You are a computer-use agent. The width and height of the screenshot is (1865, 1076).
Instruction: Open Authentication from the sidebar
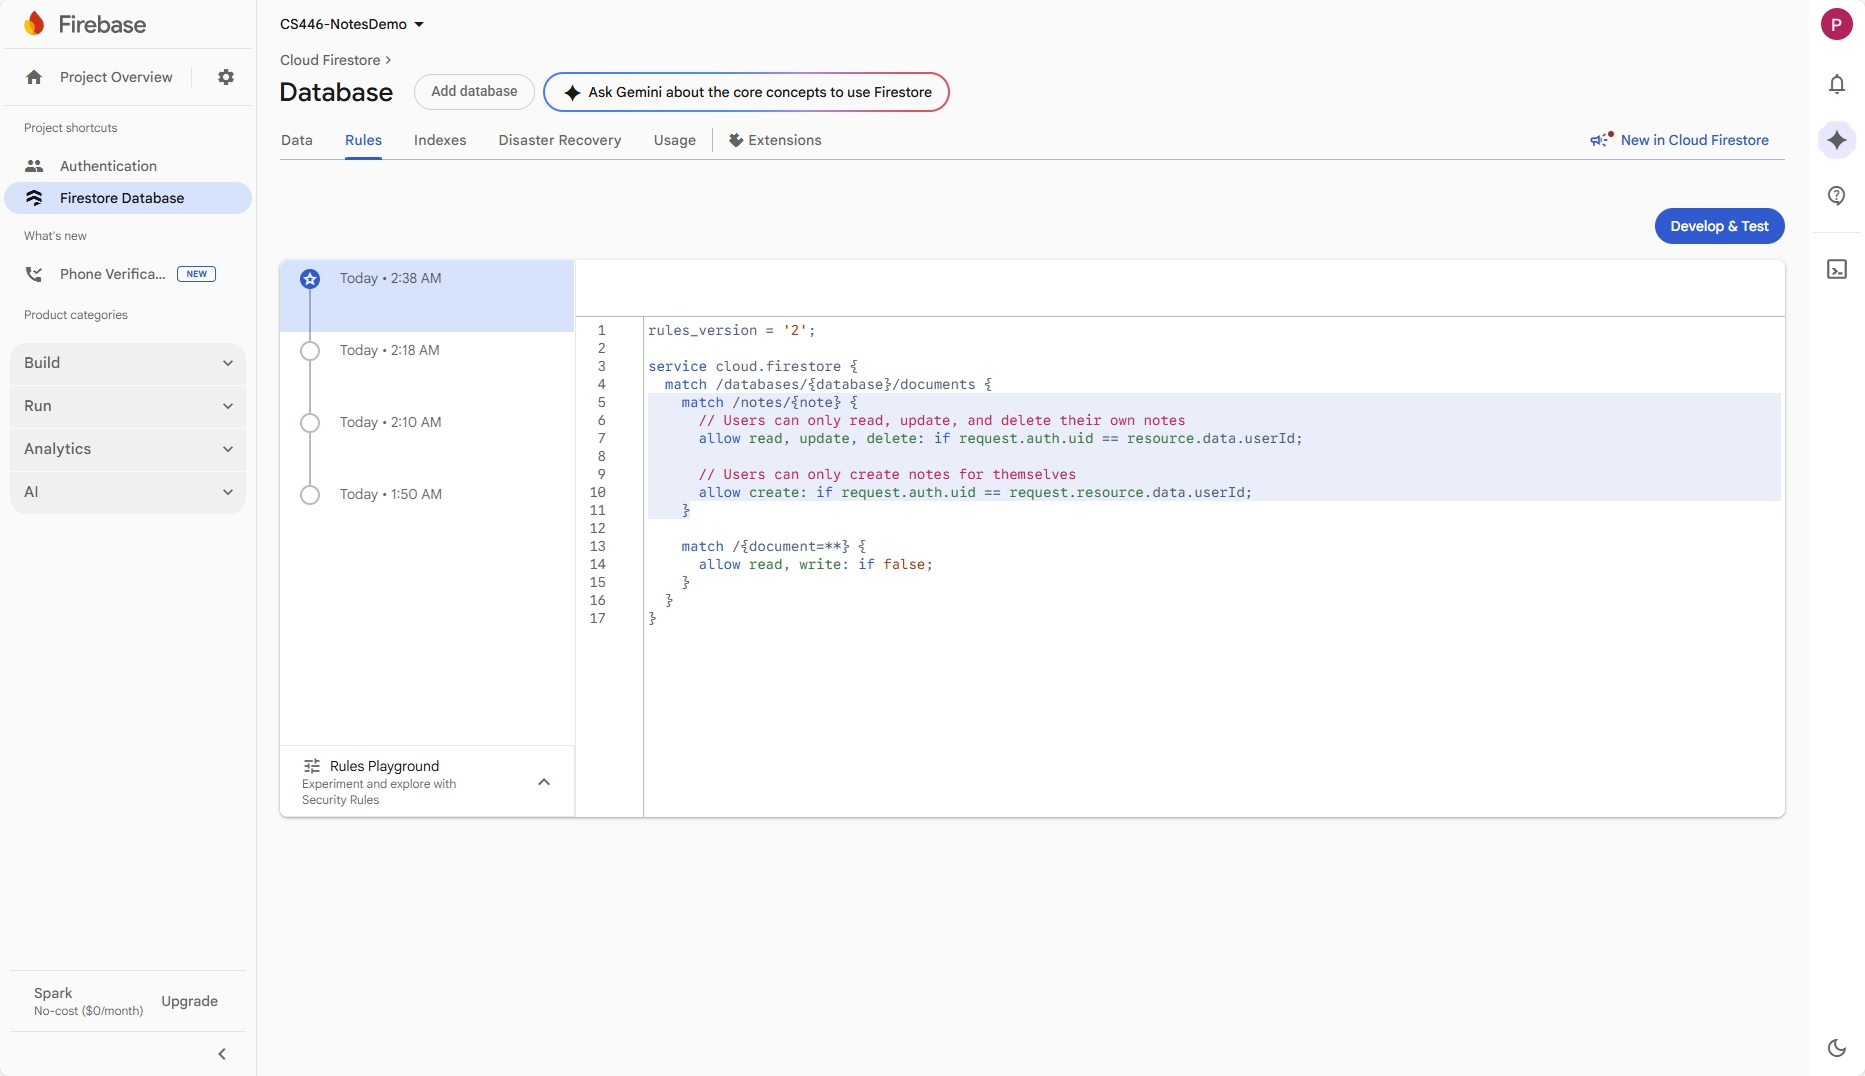point(107,166)
